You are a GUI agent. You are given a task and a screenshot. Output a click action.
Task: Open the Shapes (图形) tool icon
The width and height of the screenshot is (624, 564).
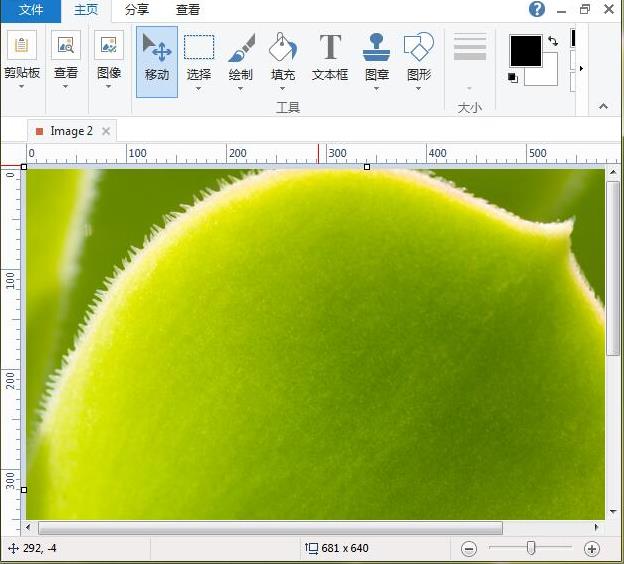419,47
